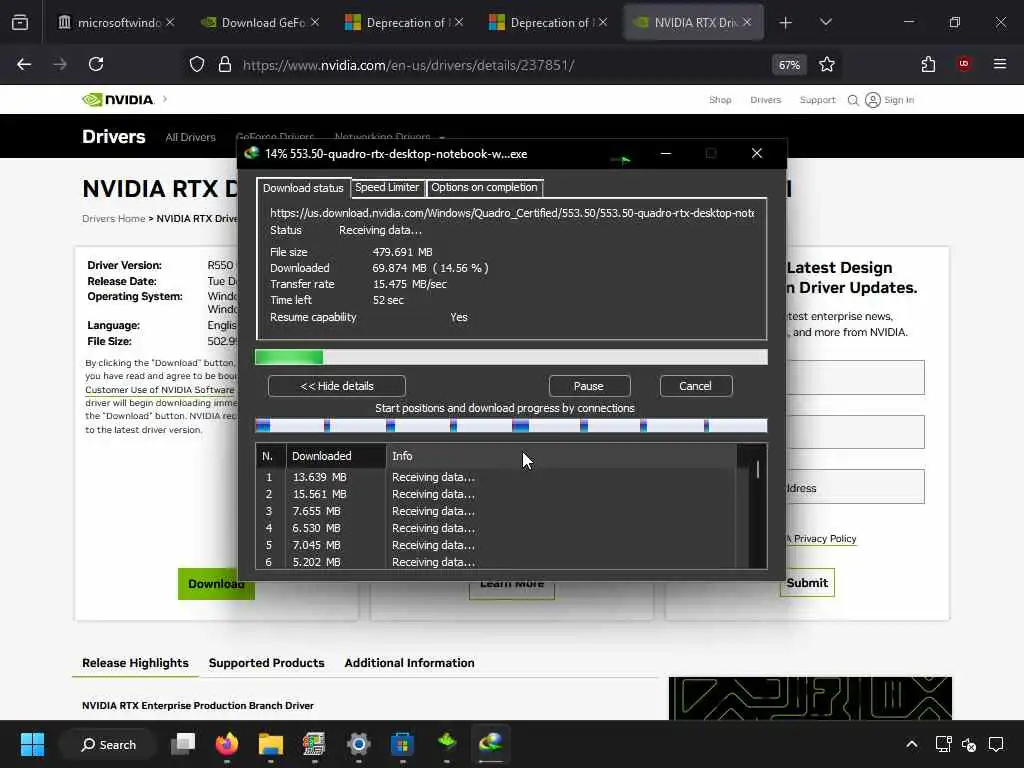Screen dimensions: 1024x768
Task: Select the Options on completion tab
Action: coord(484,187)
